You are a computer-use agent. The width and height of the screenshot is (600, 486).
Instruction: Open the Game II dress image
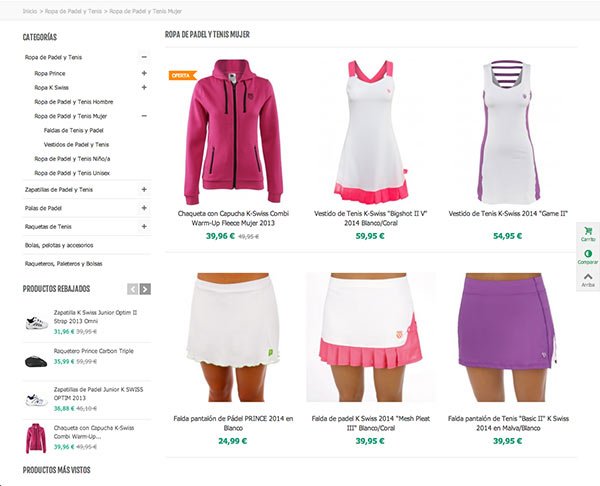[x=508, y=132]
